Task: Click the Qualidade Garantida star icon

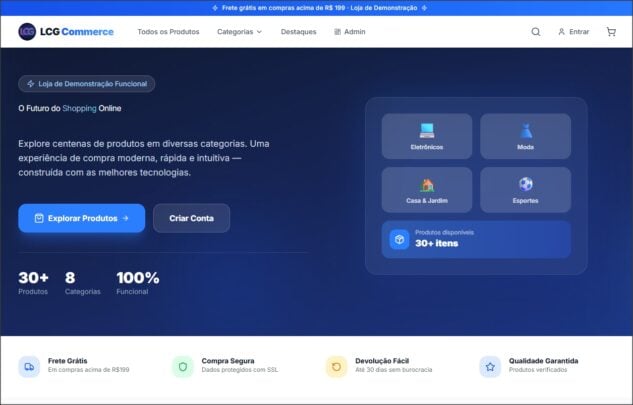Action: (490, 366)
